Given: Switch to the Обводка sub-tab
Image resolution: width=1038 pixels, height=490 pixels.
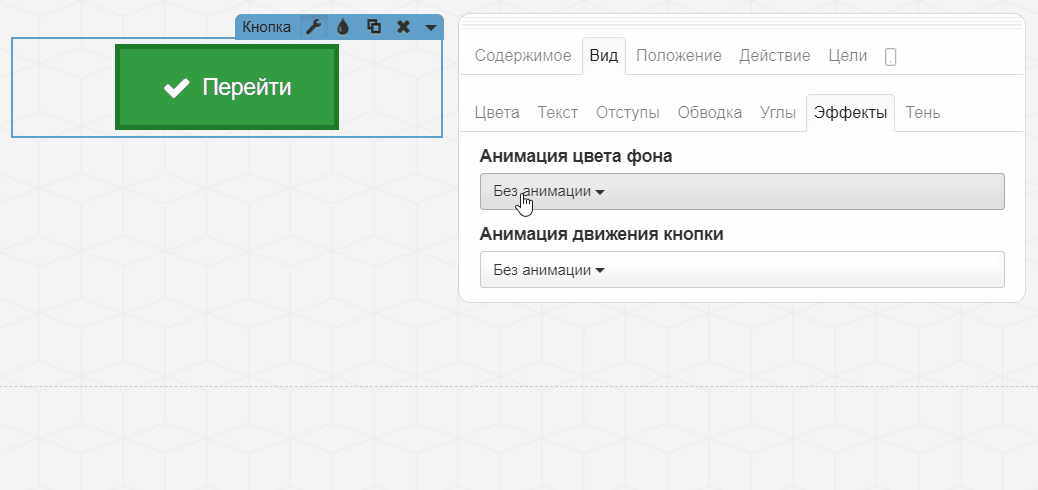Looking at the screenshot, I should [x=710, y=113].
